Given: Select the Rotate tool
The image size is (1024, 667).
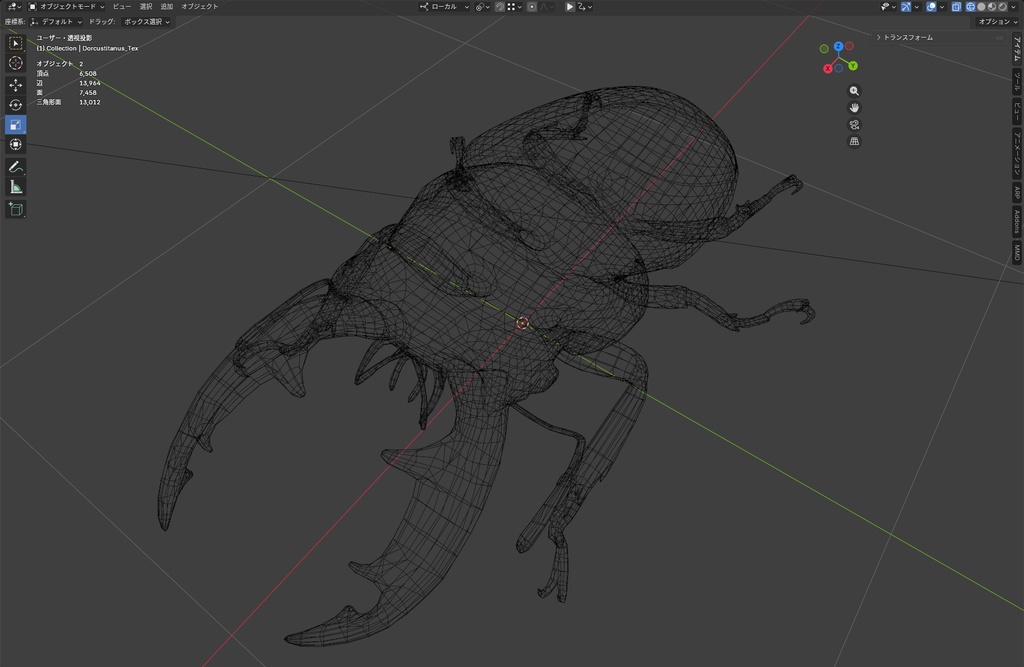Looking at the screenshot, I should pyautogui.click(x=16, y=105).
